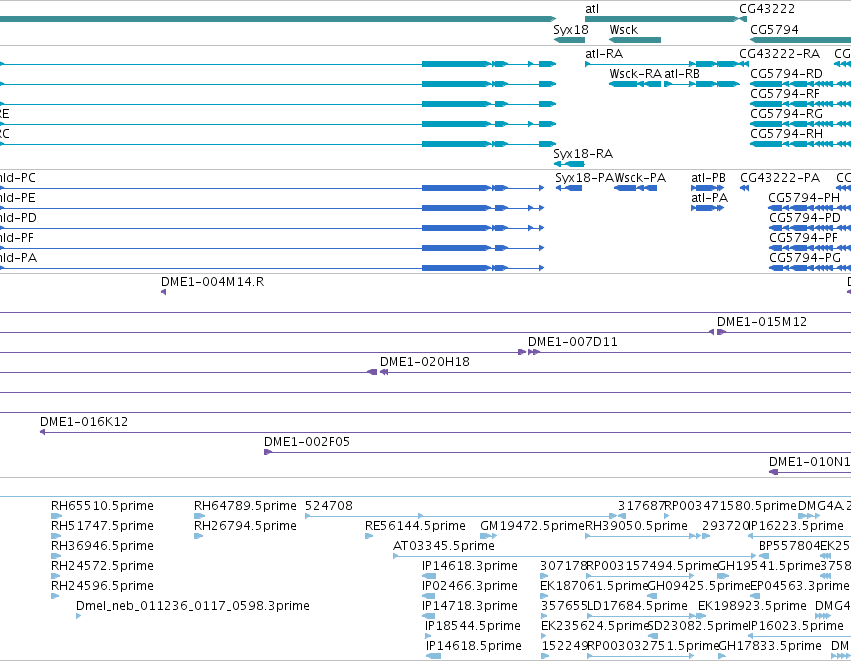
Task: Click the IP14618.3prime EST label
Action: coord(470,567)
